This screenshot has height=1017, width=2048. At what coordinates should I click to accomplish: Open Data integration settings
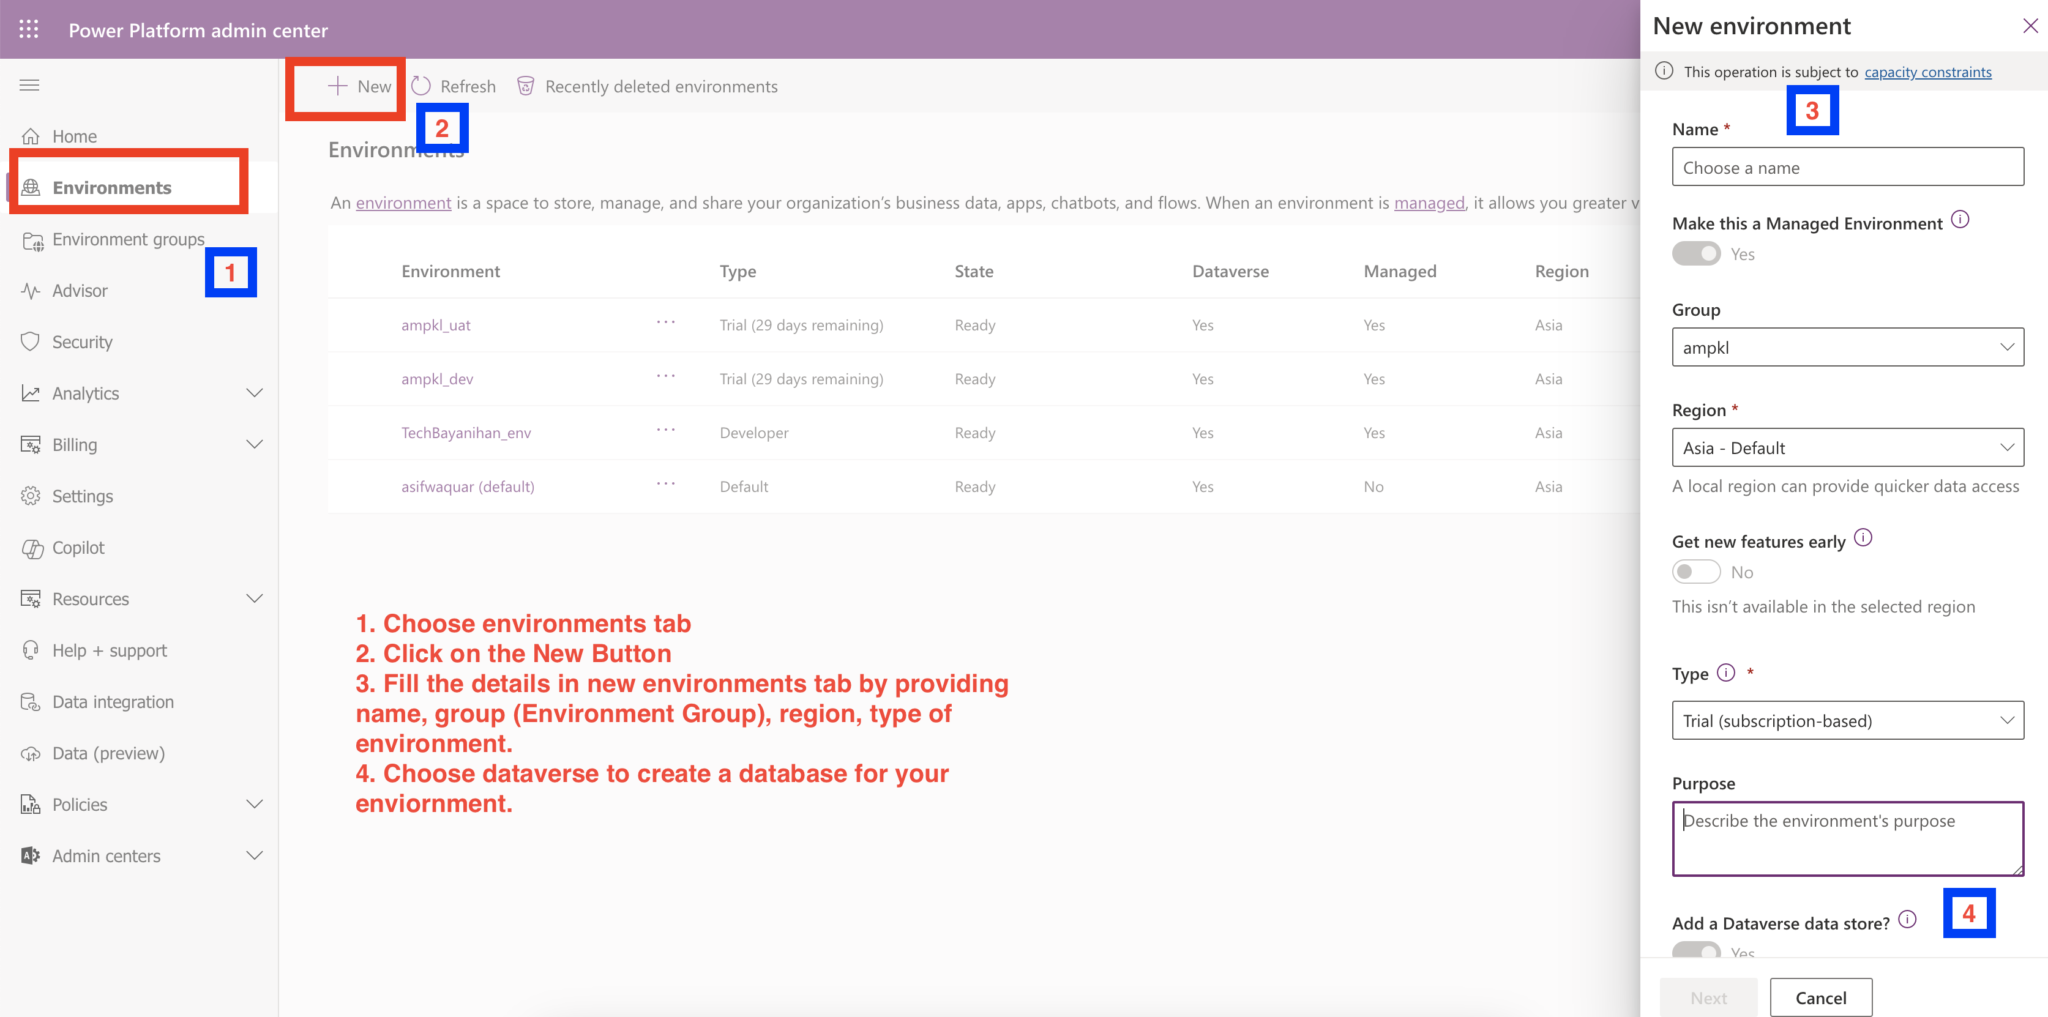(x=112, y=701)
